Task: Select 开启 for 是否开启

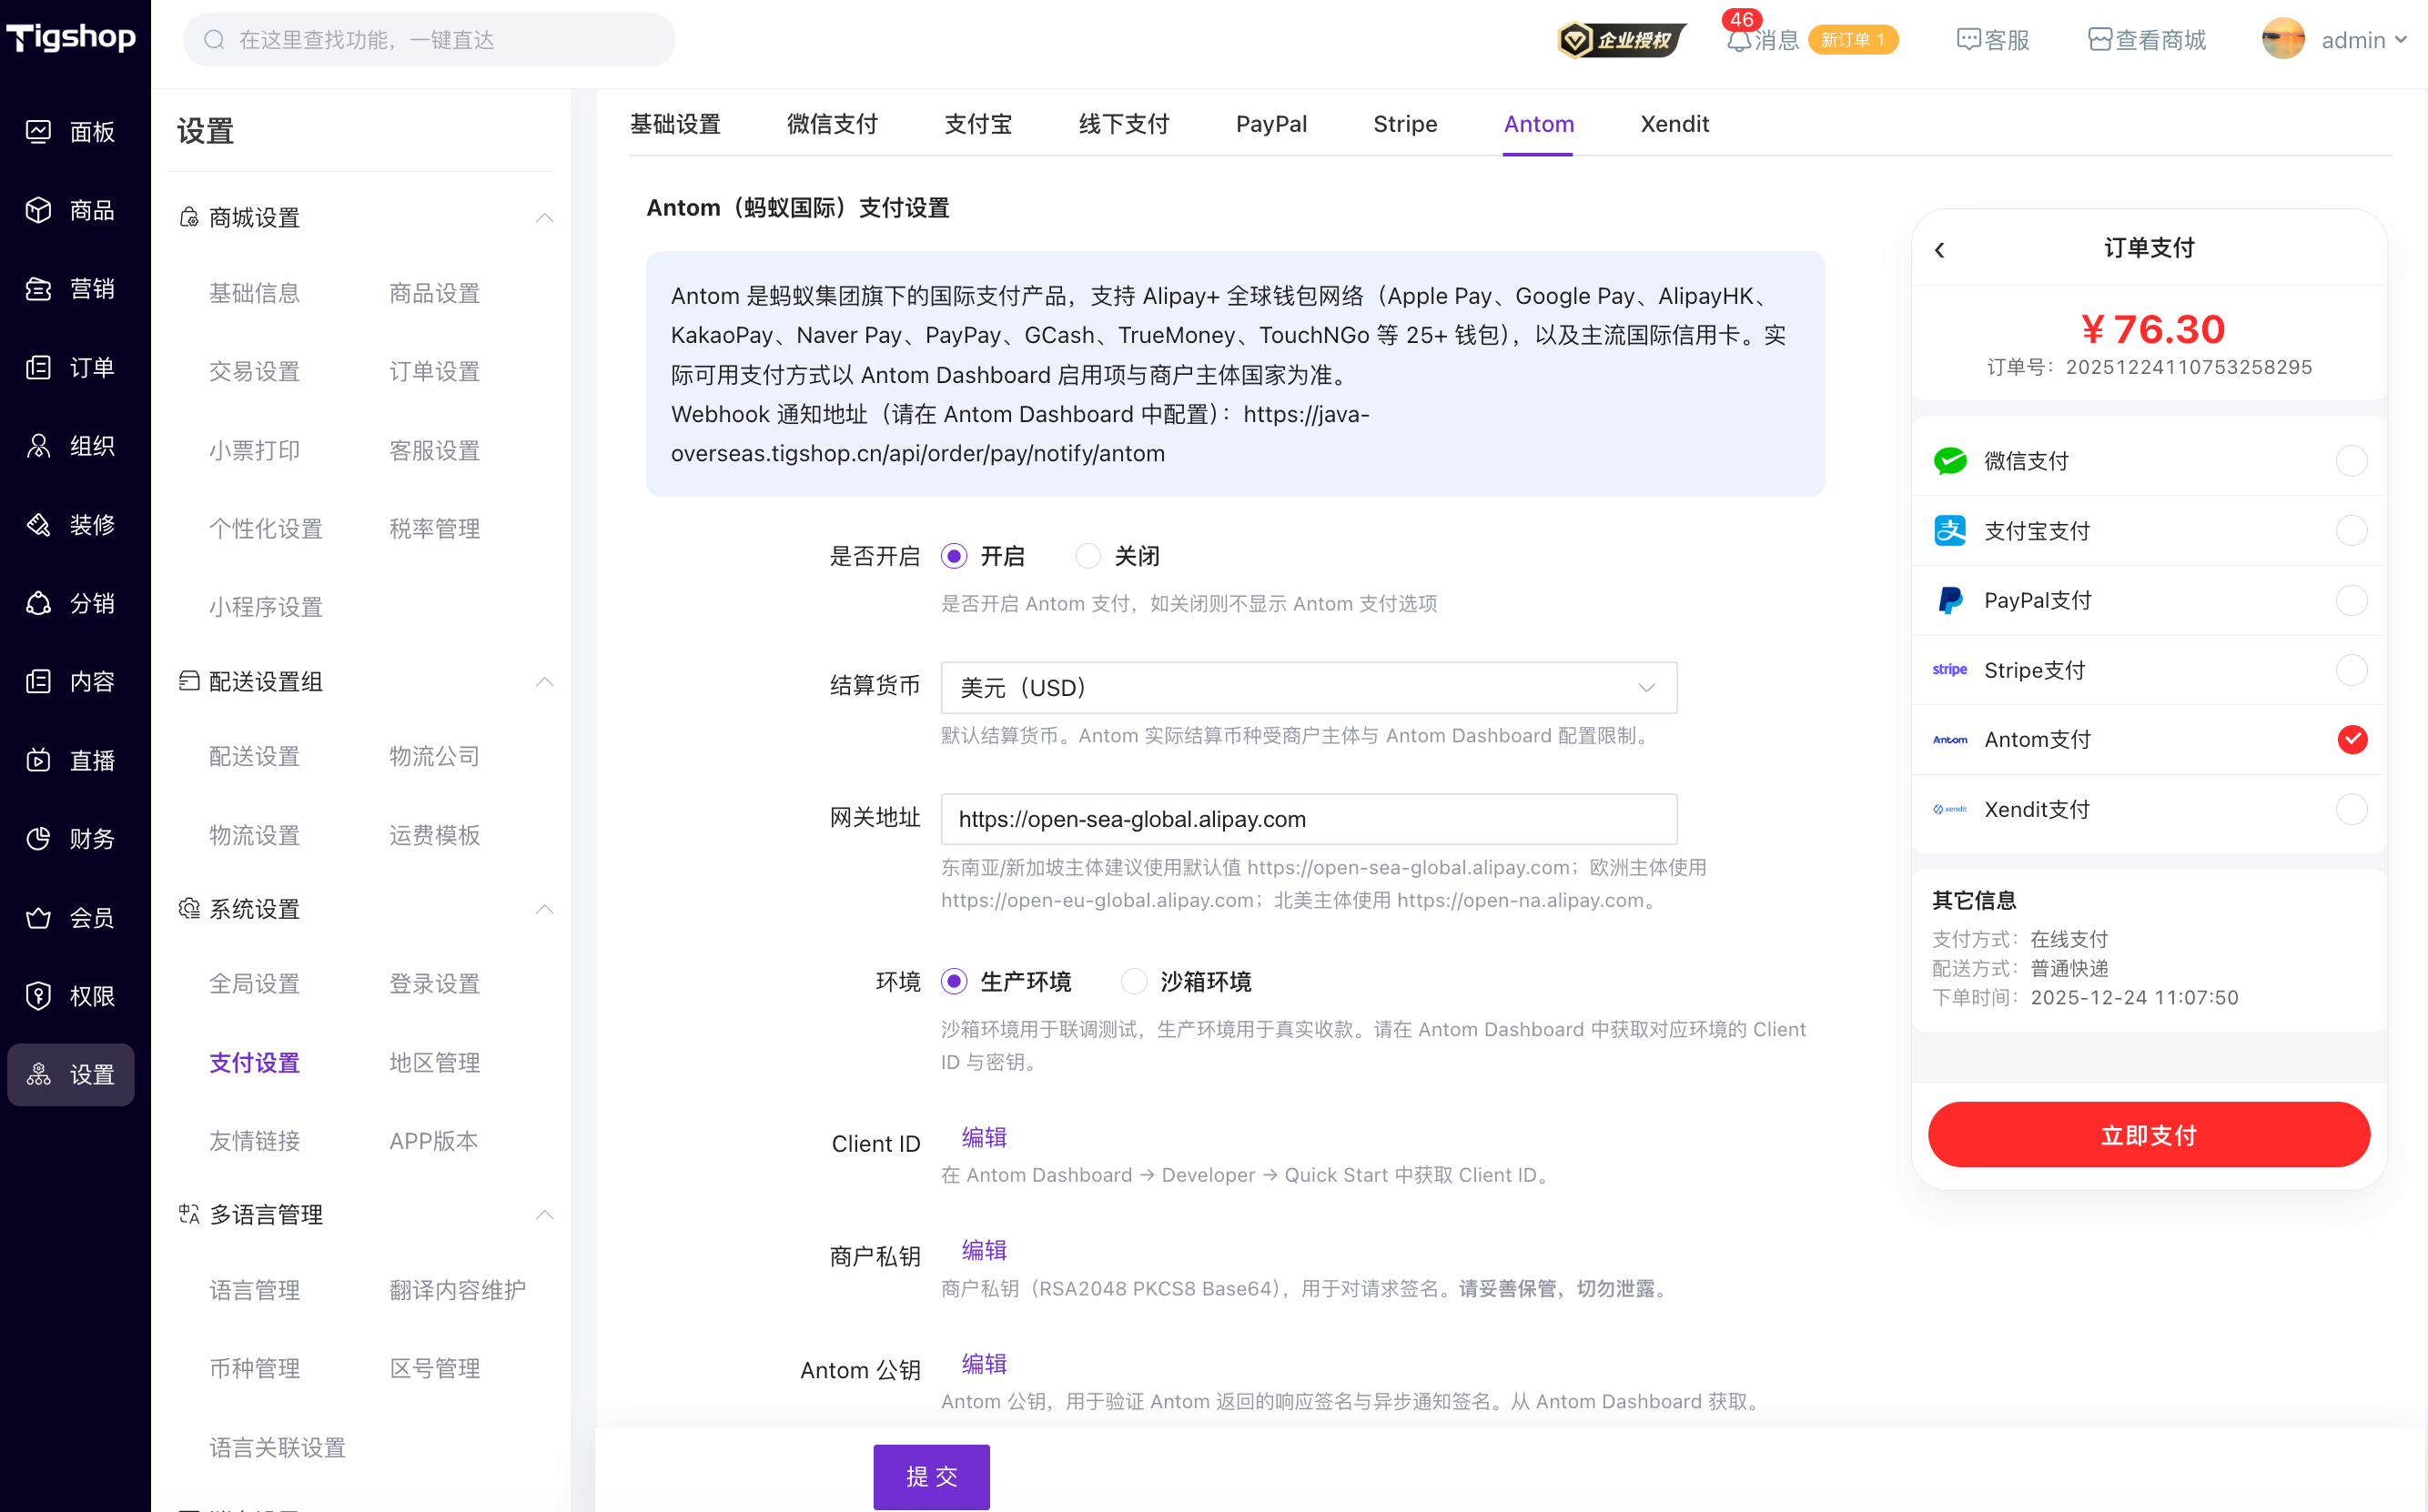Action: click(954, 556)
